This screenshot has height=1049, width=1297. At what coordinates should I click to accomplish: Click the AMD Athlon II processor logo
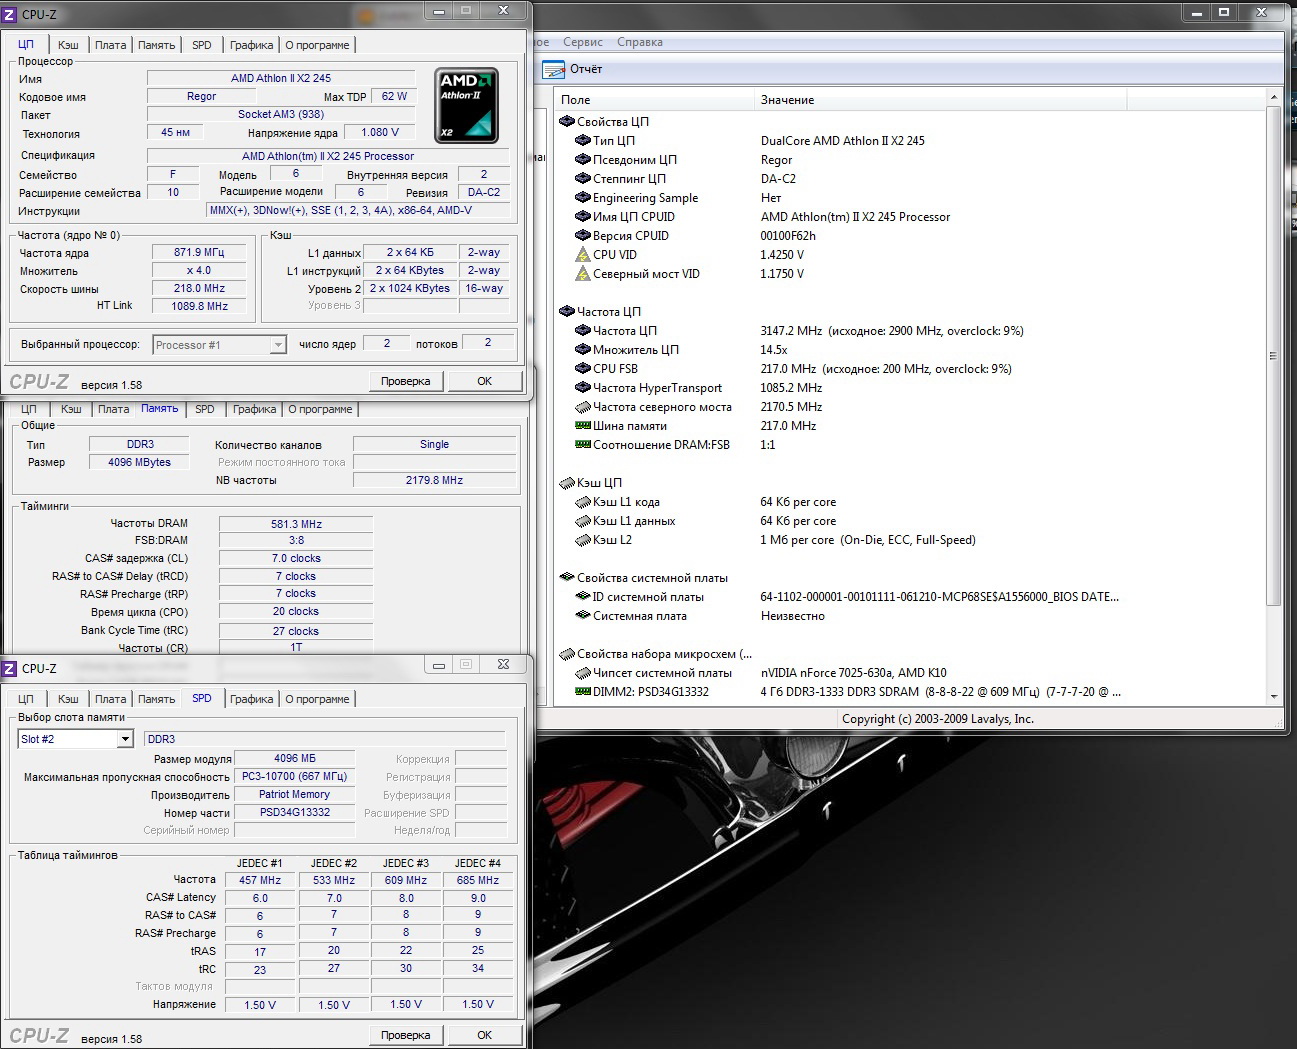pyautogui.click(x=466, y=105)
